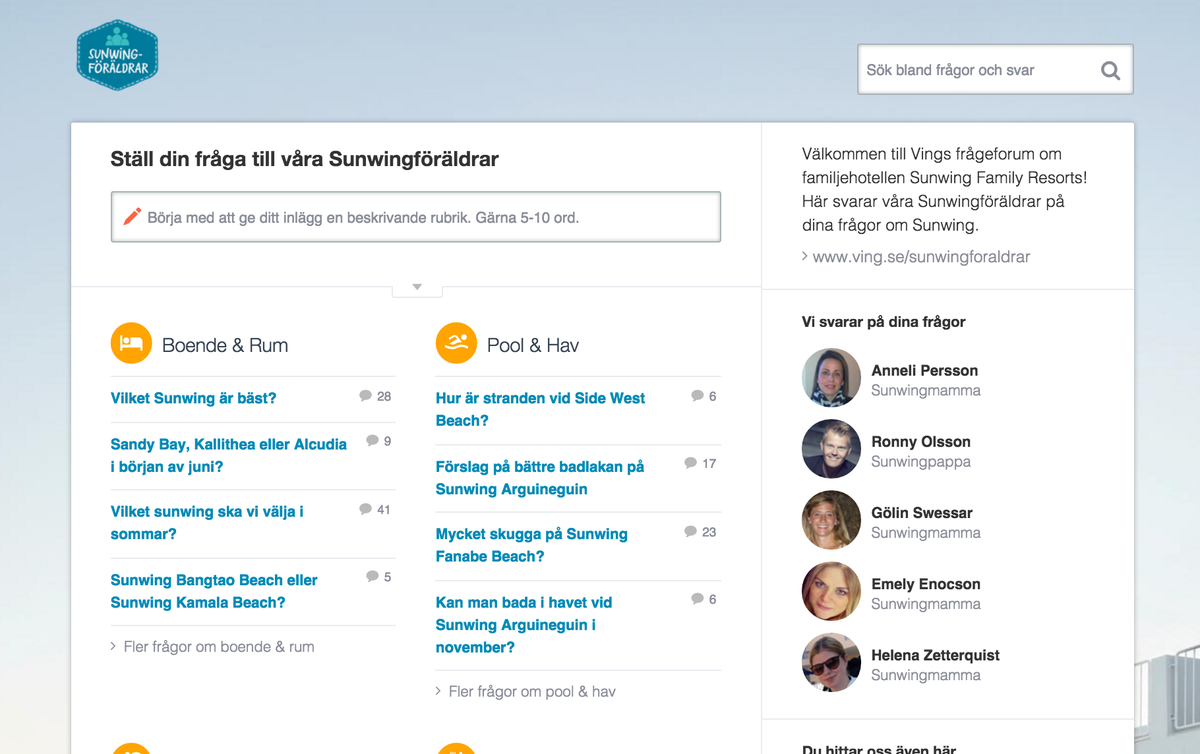
Task: Click Sunwingpappa label under Ronny Olsson
Action: tap(921, 462)
